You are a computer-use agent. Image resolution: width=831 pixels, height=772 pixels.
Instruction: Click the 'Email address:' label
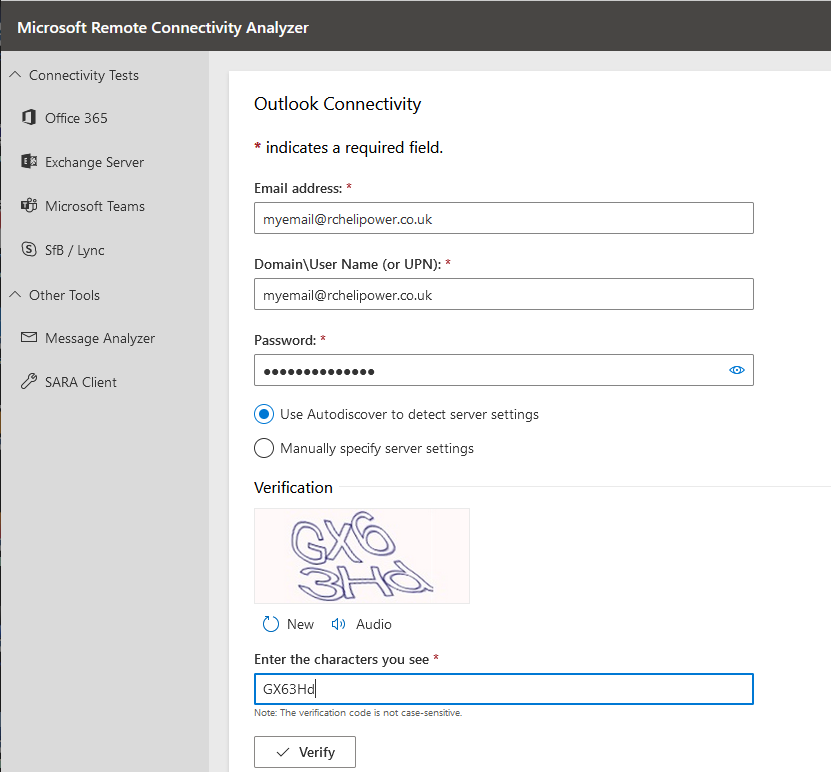298,188
